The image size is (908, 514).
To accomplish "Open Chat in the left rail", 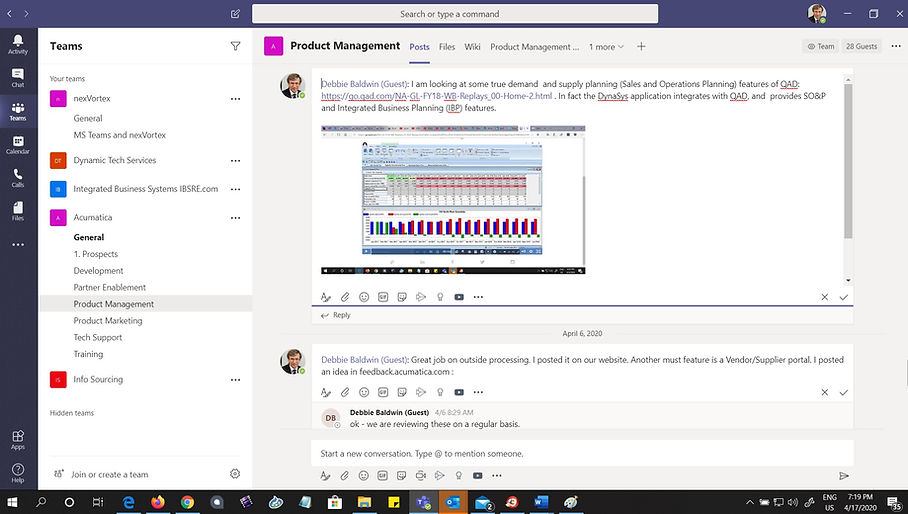I will pos(18,77).
